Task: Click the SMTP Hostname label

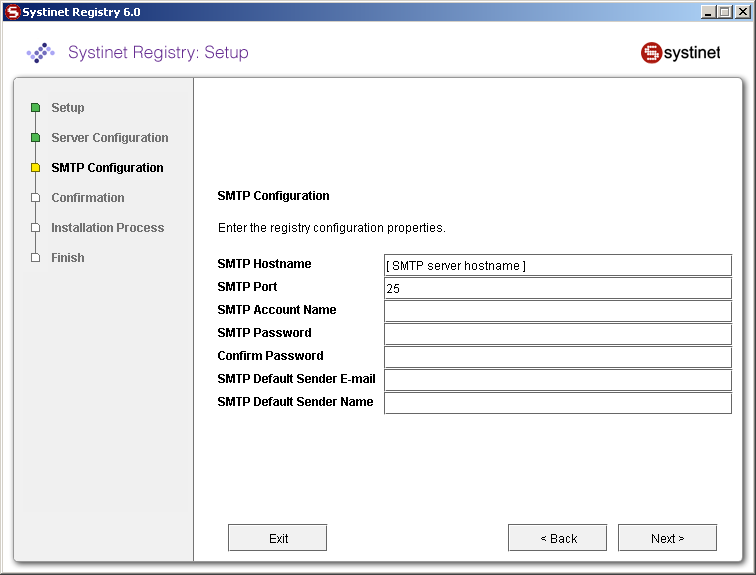Action: click(x=264, y=264)
